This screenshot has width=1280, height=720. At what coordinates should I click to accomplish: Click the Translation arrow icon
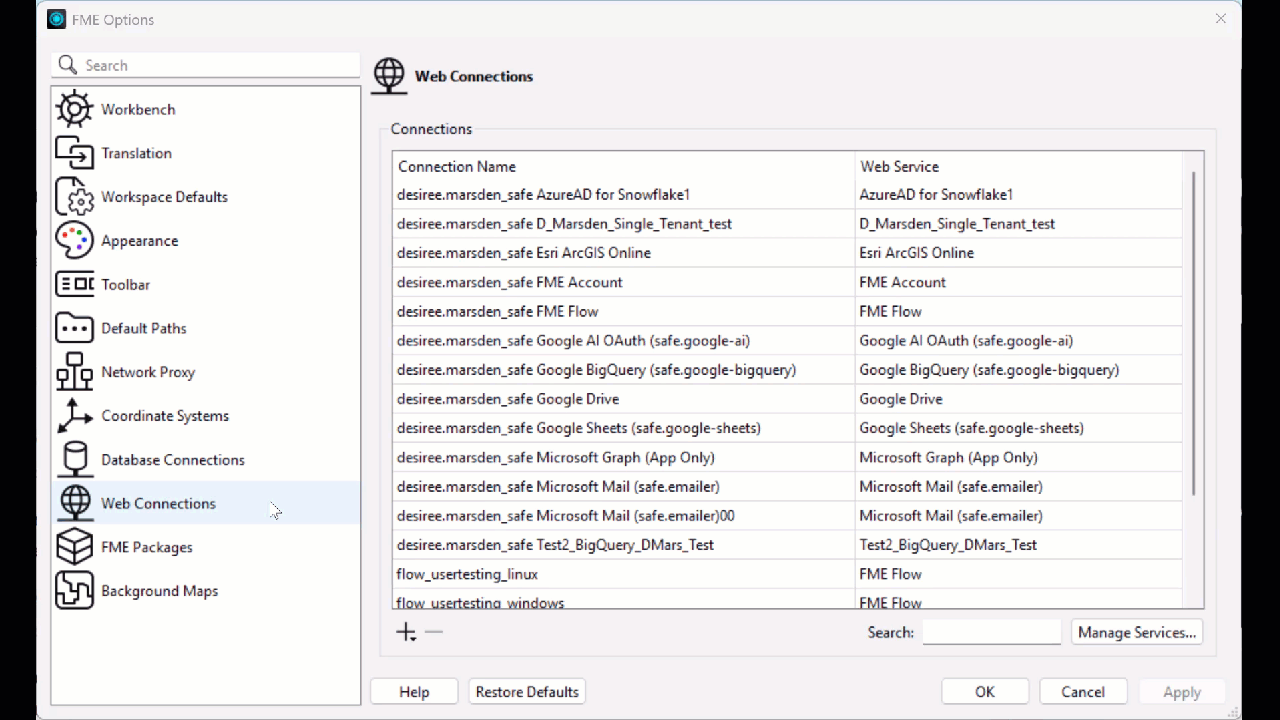point(74,153)
